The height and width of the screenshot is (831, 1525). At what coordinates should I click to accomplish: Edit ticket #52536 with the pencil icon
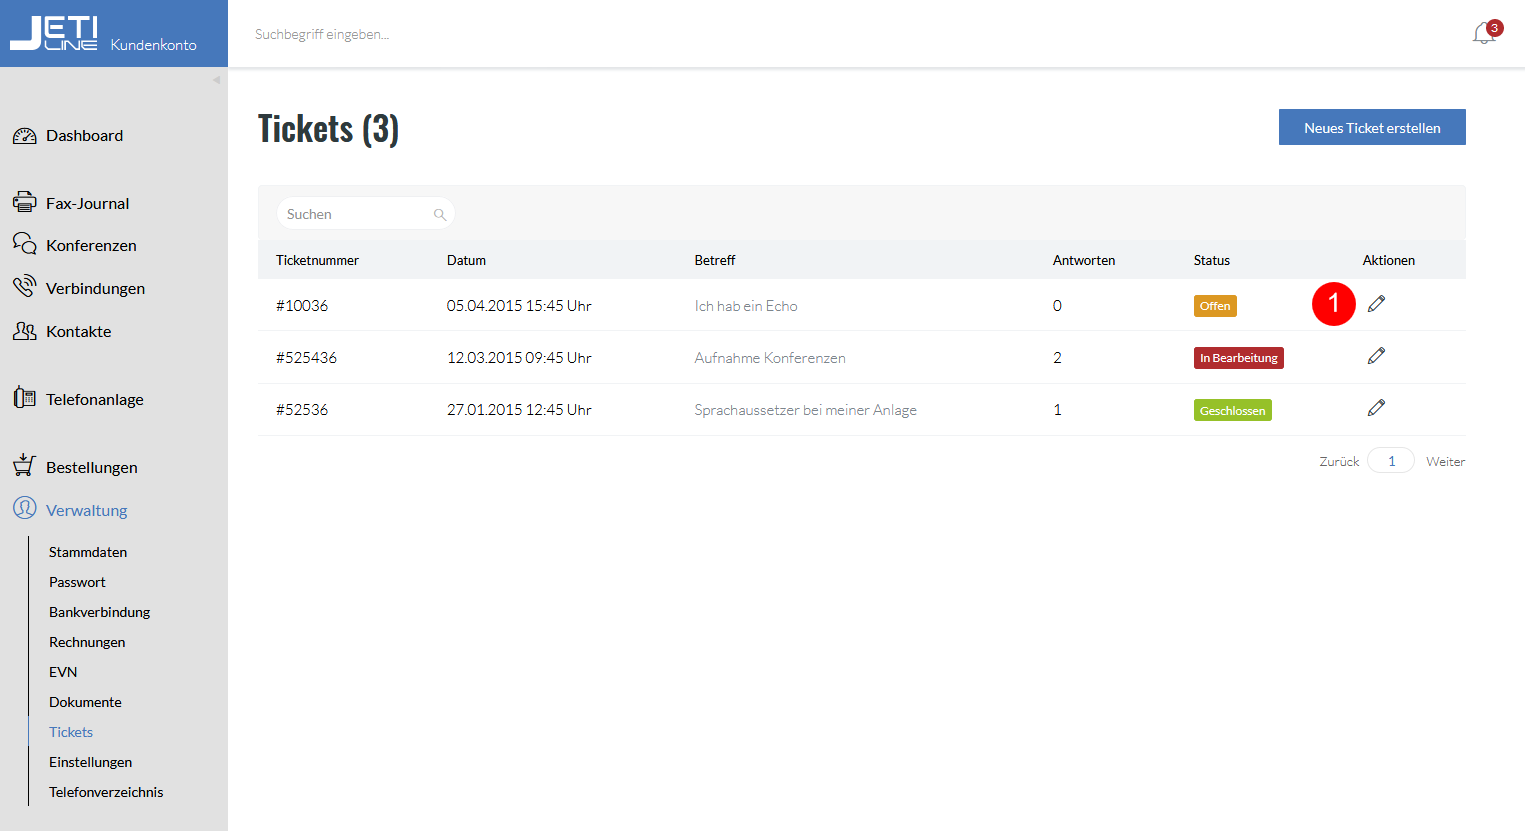(1377, 408)
